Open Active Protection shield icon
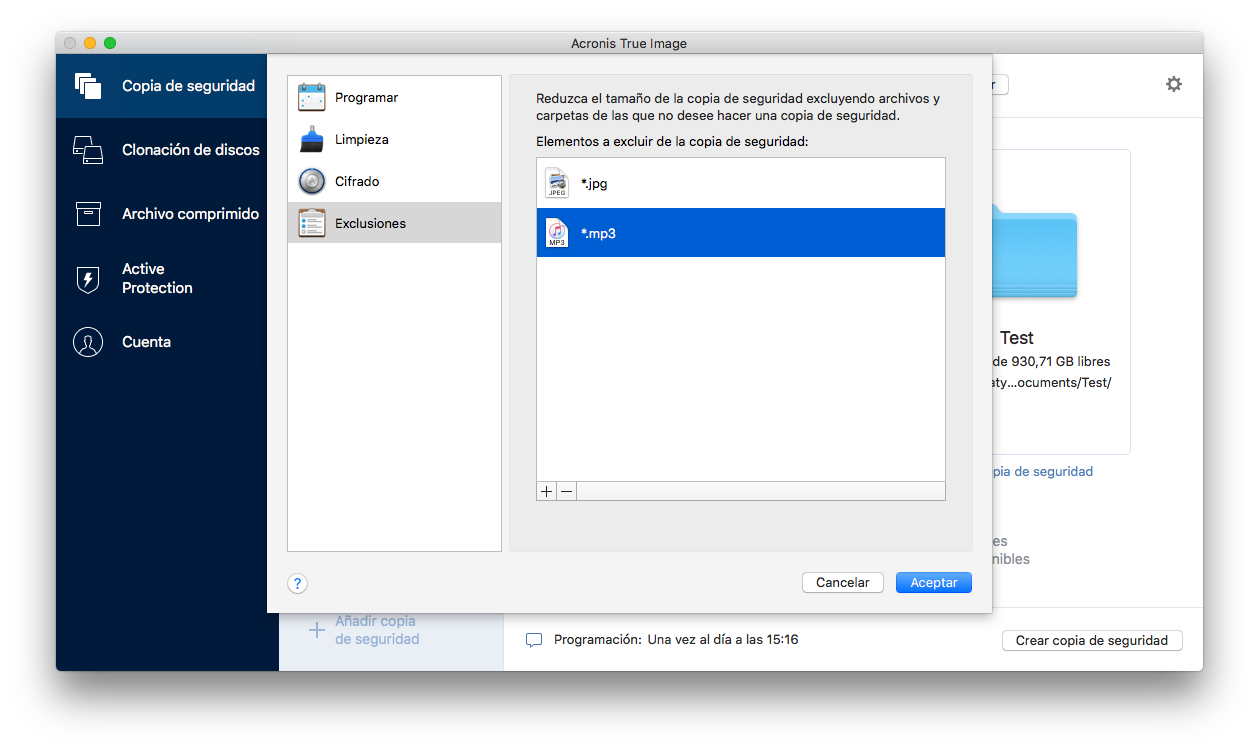 point(88,279)
